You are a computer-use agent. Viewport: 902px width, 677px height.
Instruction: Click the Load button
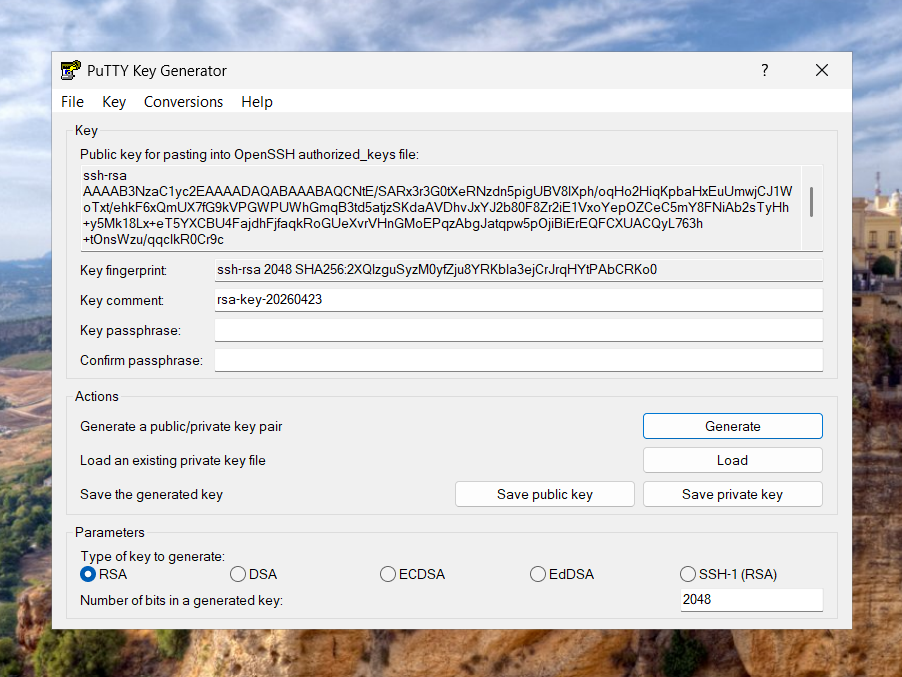[x=733, y=460]
